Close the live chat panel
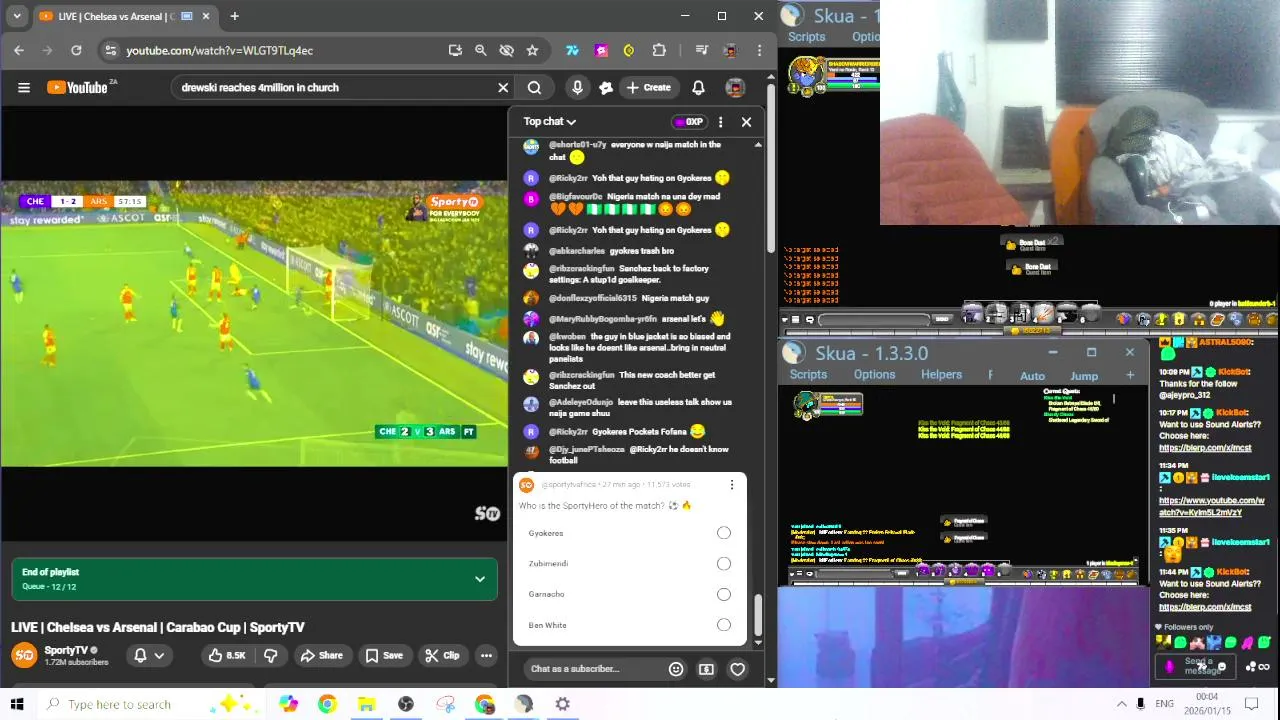Image resolution: width=1280 pixels, height=720 pixels. coord(746,122)
